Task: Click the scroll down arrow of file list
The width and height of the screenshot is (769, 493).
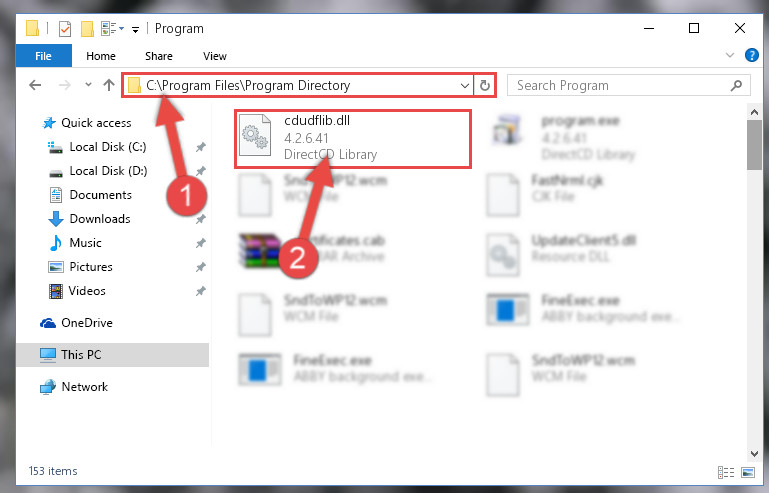Action: (x=754, y=454)
